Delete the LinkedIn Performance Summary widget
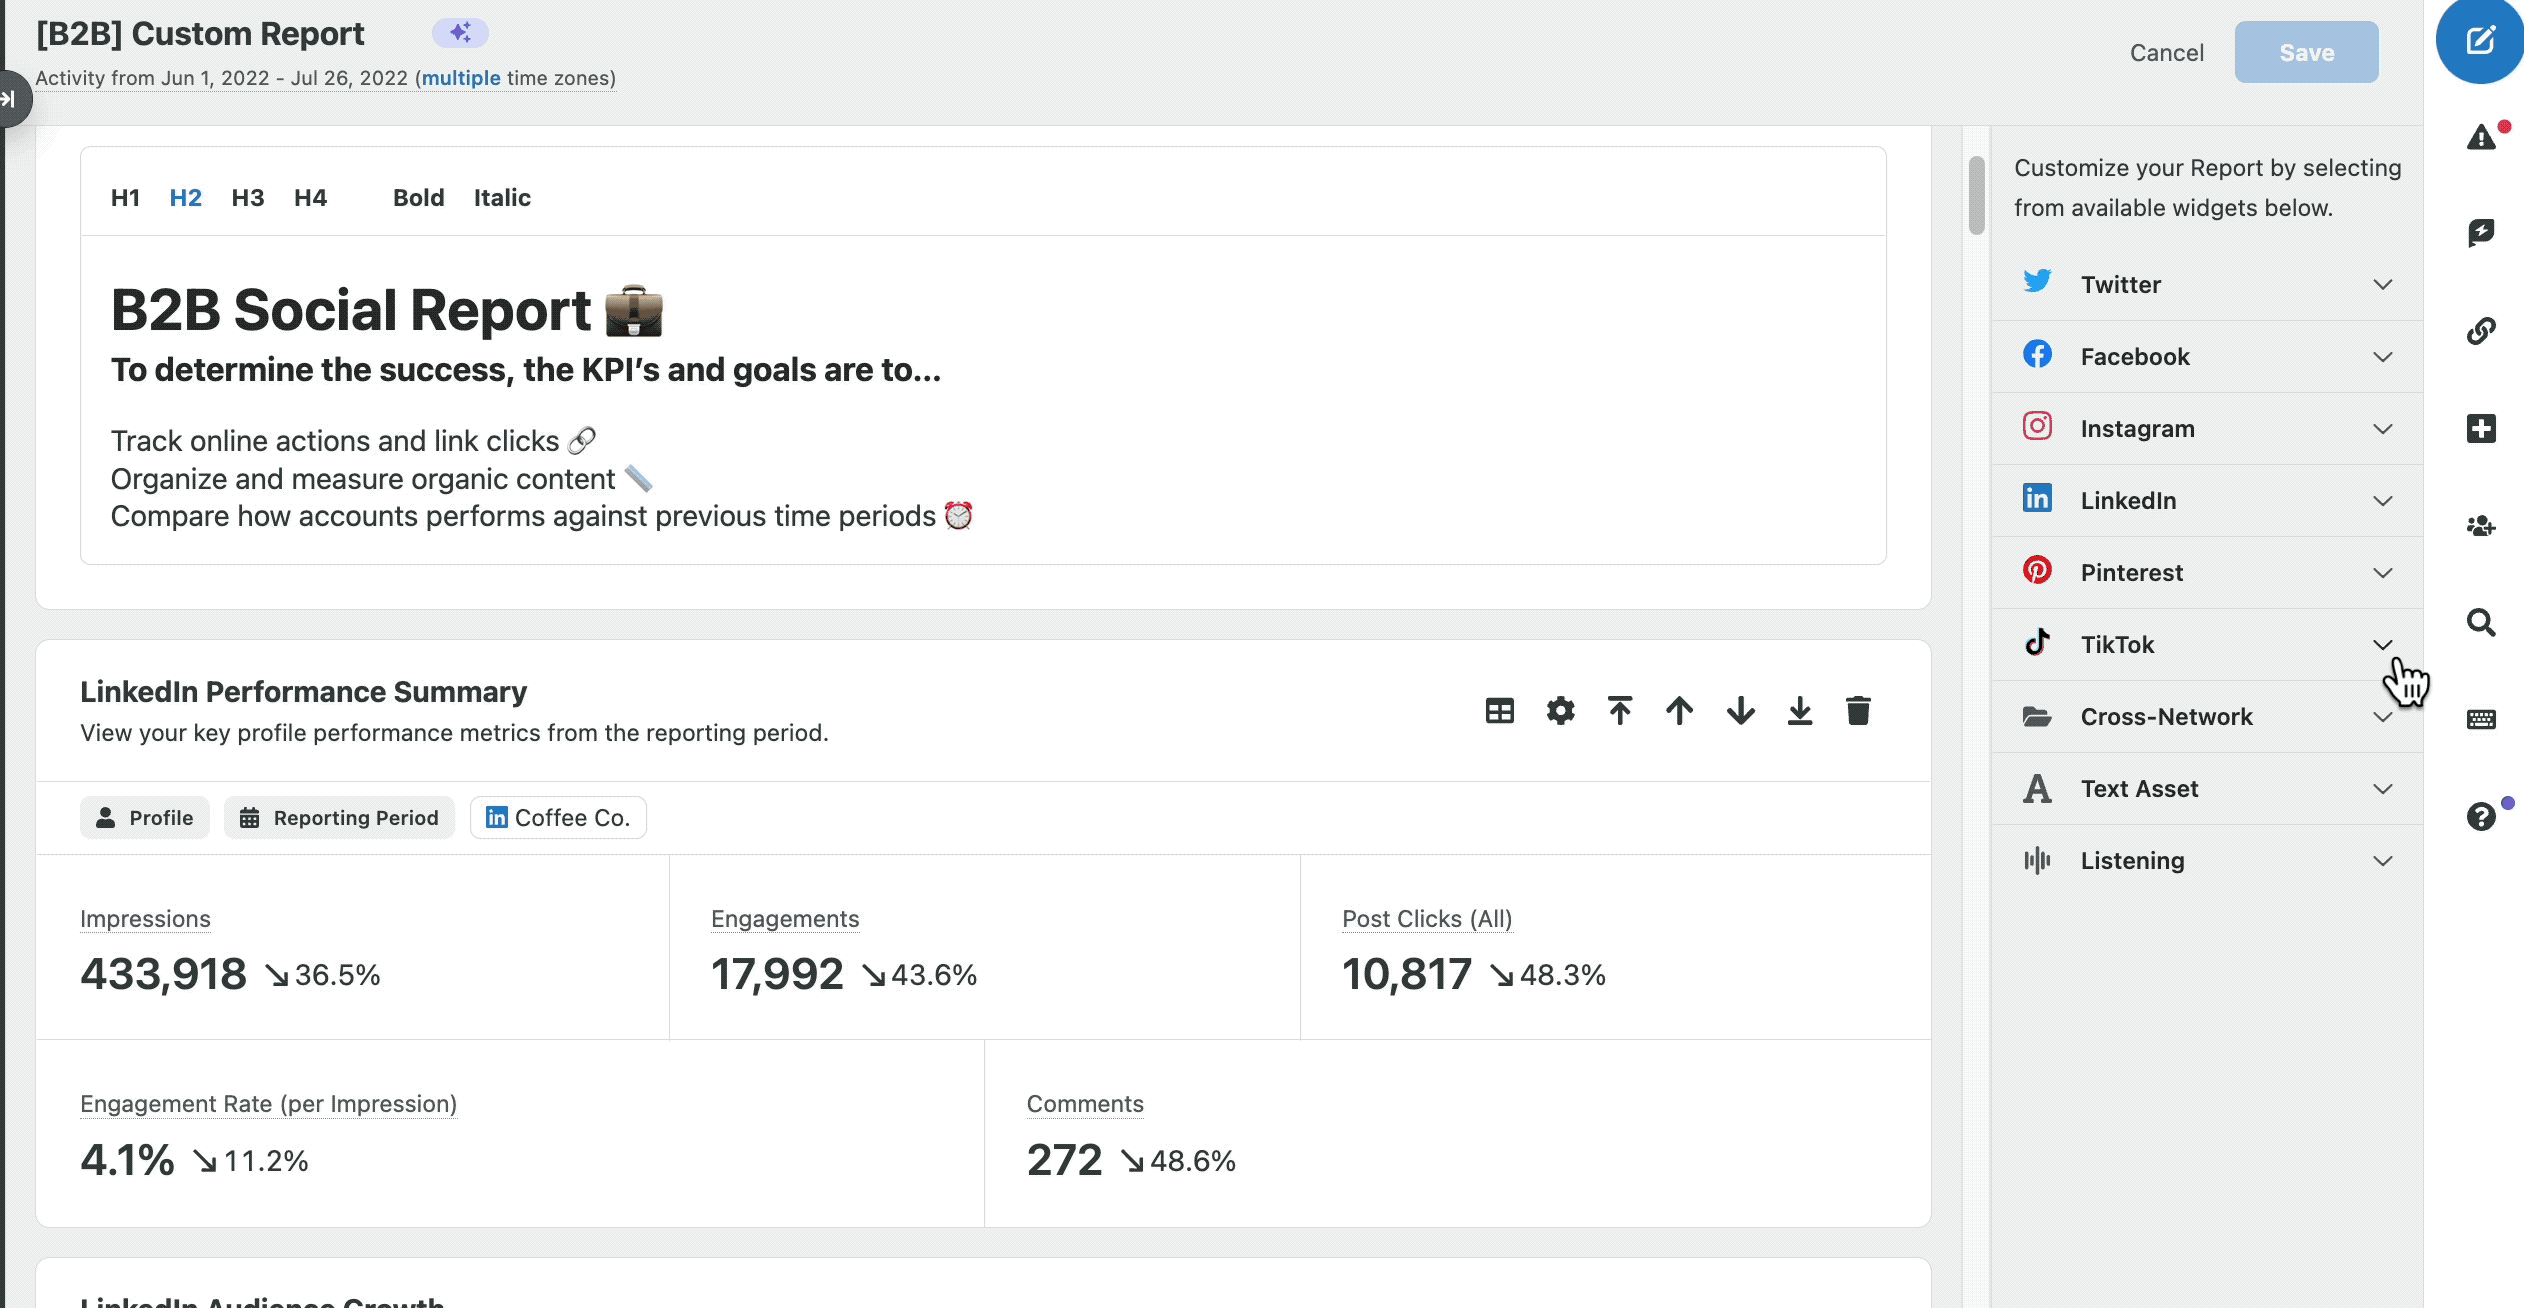The width and height of the screenshot is (2524, 1308). click(x=1858, y=711)
